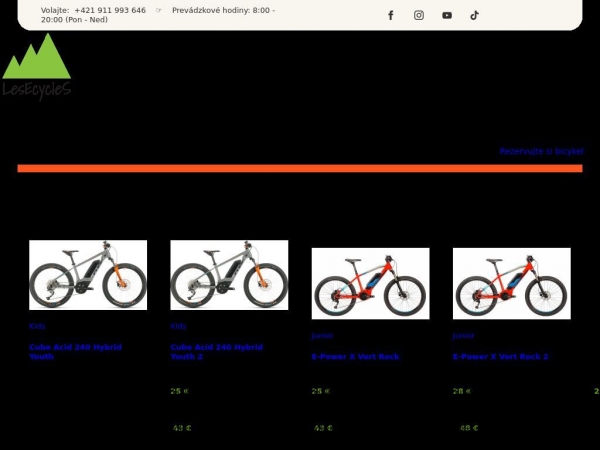Screen dimensions: 600x450
Task: Click the 25 € price under E-Power X Vert Rock
Action: 321,391
